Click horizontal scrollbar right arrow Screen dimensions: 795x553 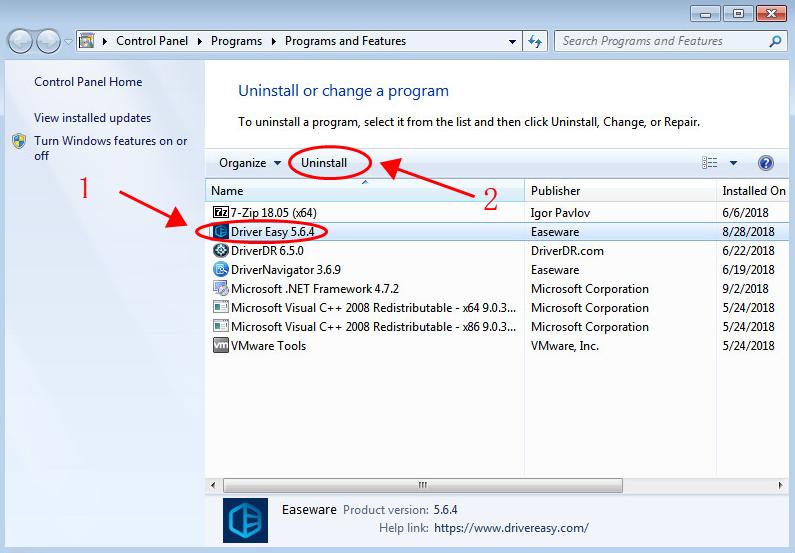coord(780,485)
